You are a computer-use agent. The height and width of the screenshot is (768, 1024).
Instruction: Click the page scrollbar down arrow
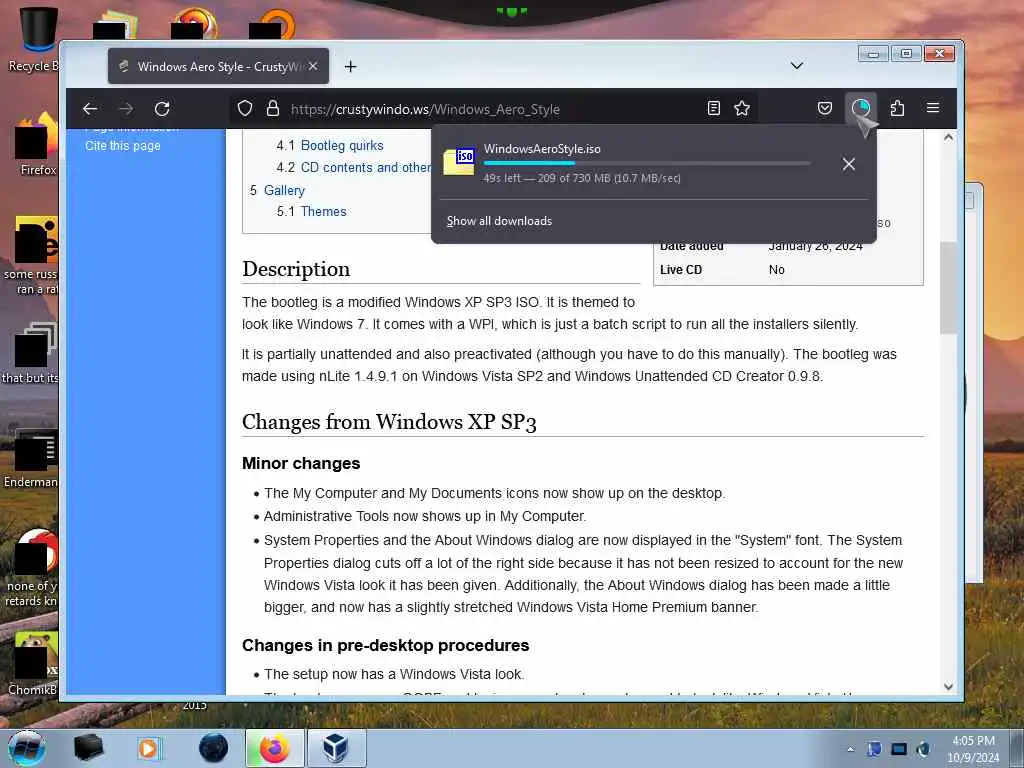tap(948, 686)
